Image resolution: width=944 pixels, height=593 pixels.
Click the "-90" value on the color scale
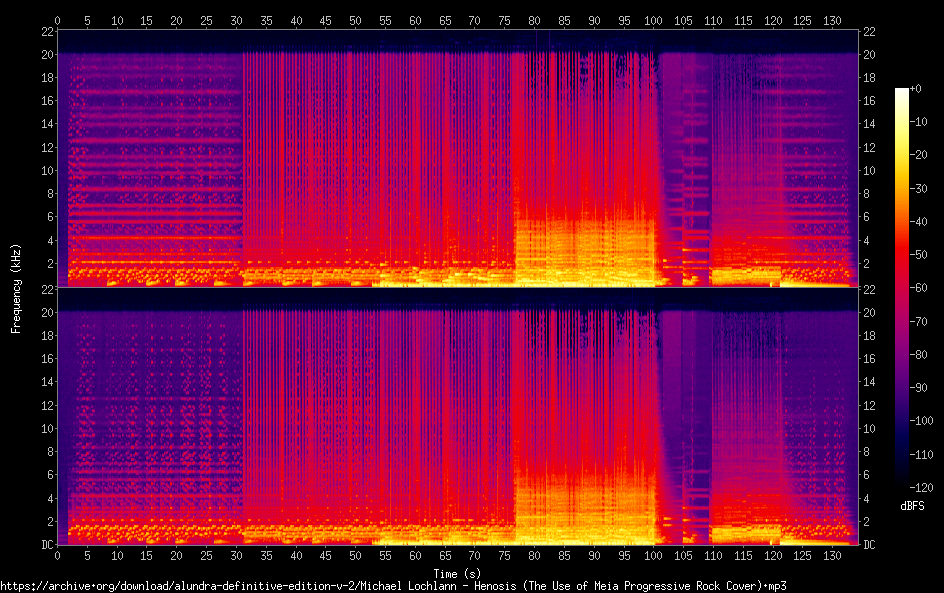[x=919, y=388]
